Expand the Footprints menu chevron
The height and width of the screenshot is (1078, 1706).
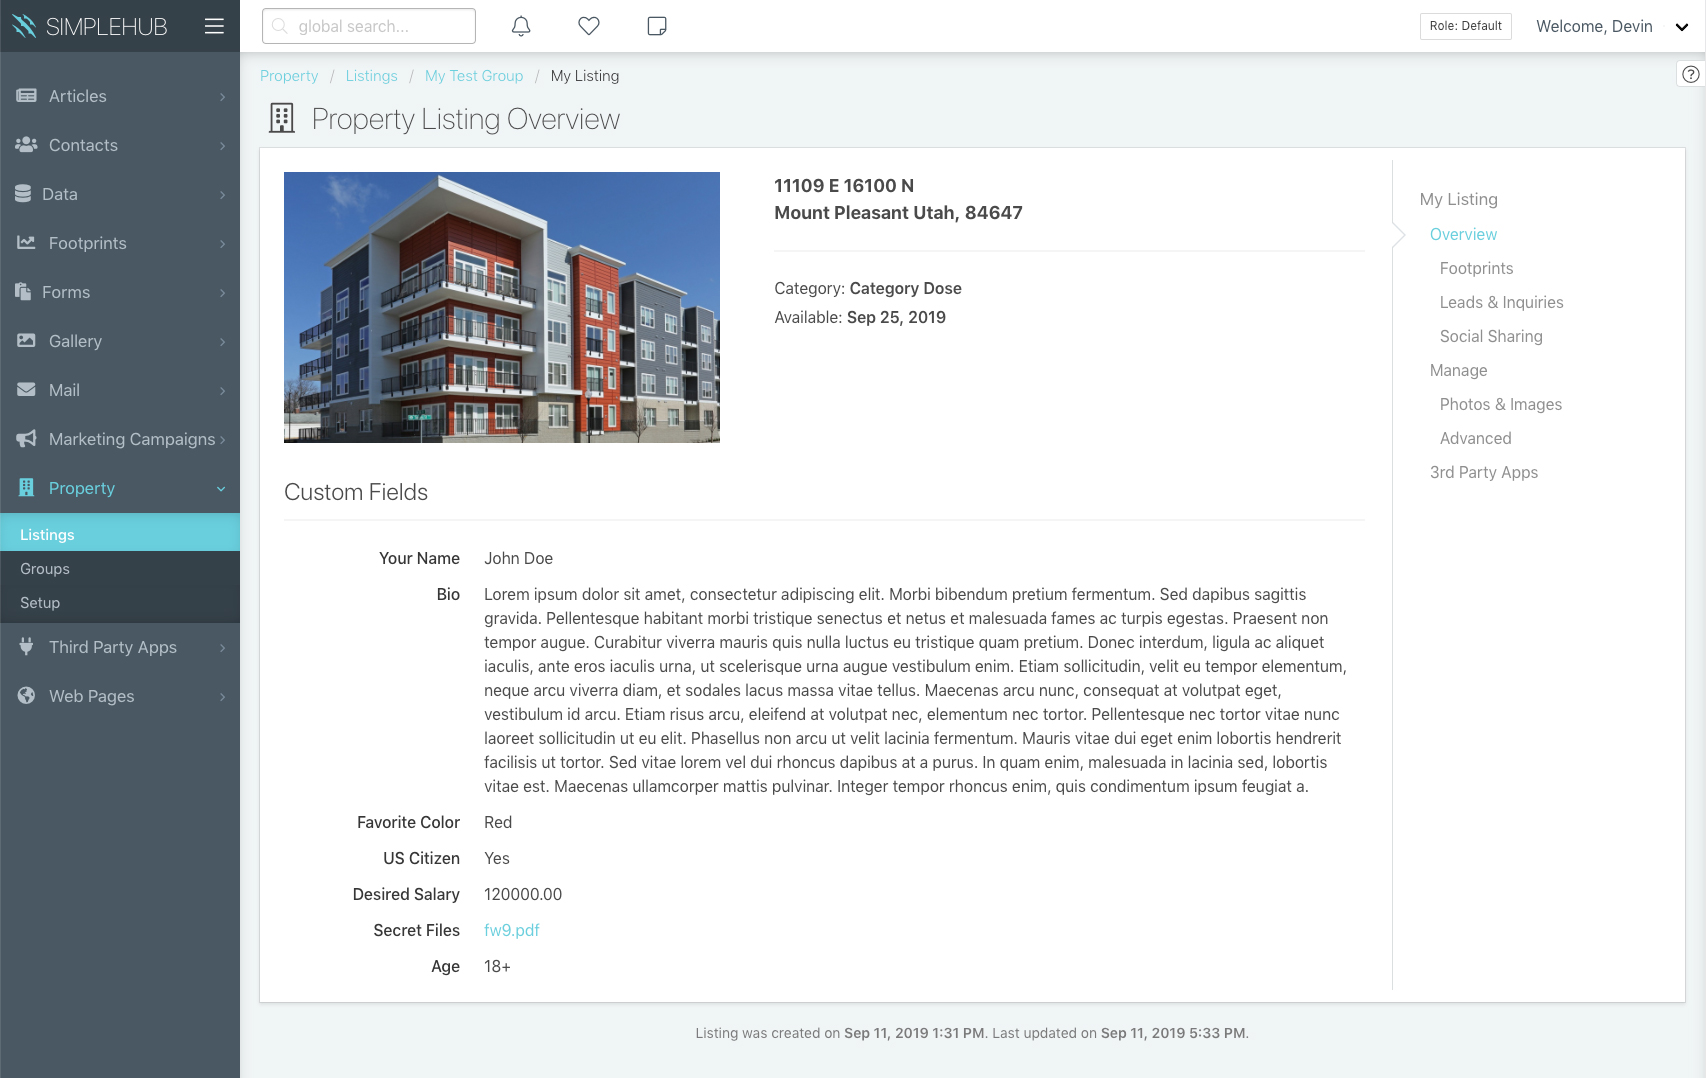(x=222, y=244)
